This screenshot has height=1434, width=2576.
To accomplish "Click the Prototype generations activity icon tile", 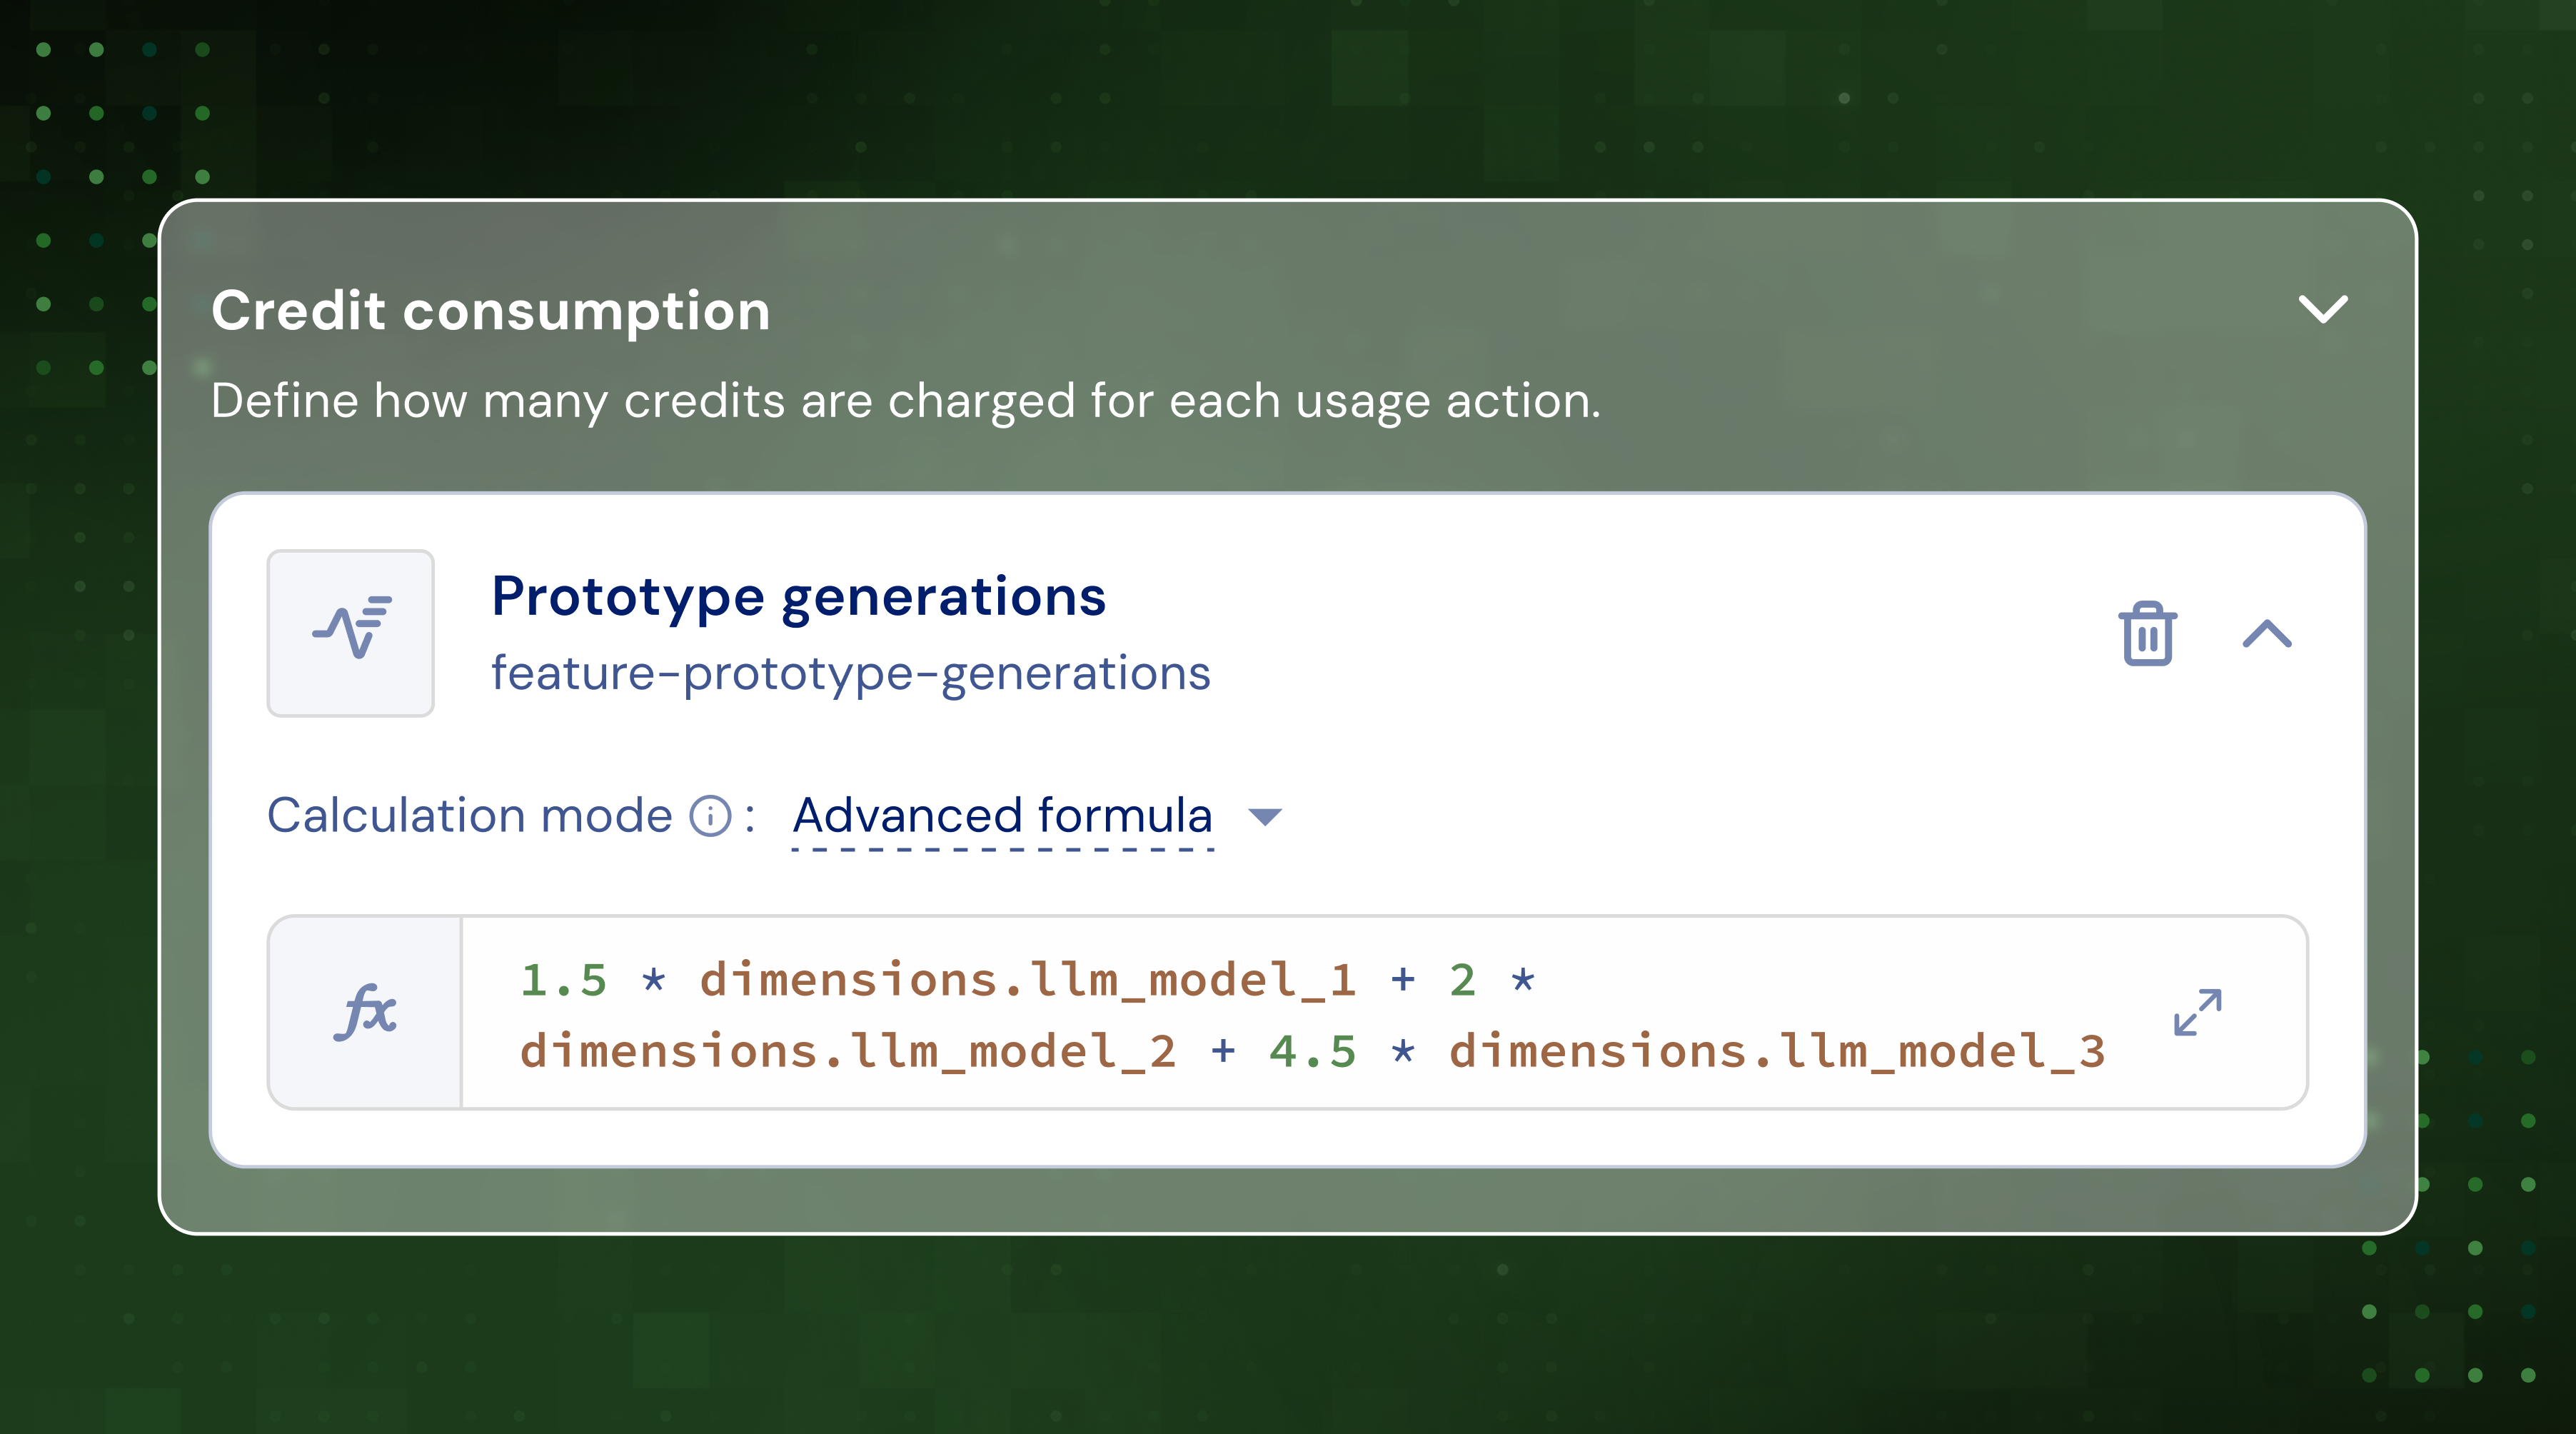I will (350, 633).
